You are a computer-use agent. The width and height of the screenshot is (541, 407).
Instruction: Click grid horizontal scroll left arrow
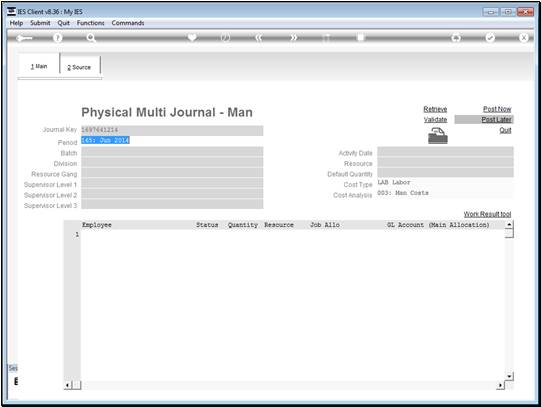pos(68,385)
